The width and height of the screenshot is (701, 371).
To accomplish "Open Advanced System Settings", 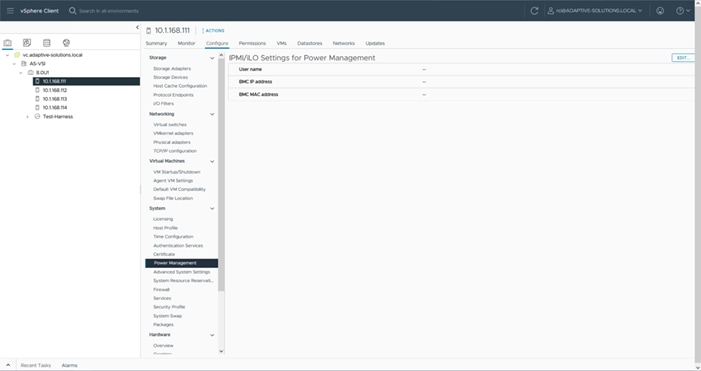I will pos(182,272).
